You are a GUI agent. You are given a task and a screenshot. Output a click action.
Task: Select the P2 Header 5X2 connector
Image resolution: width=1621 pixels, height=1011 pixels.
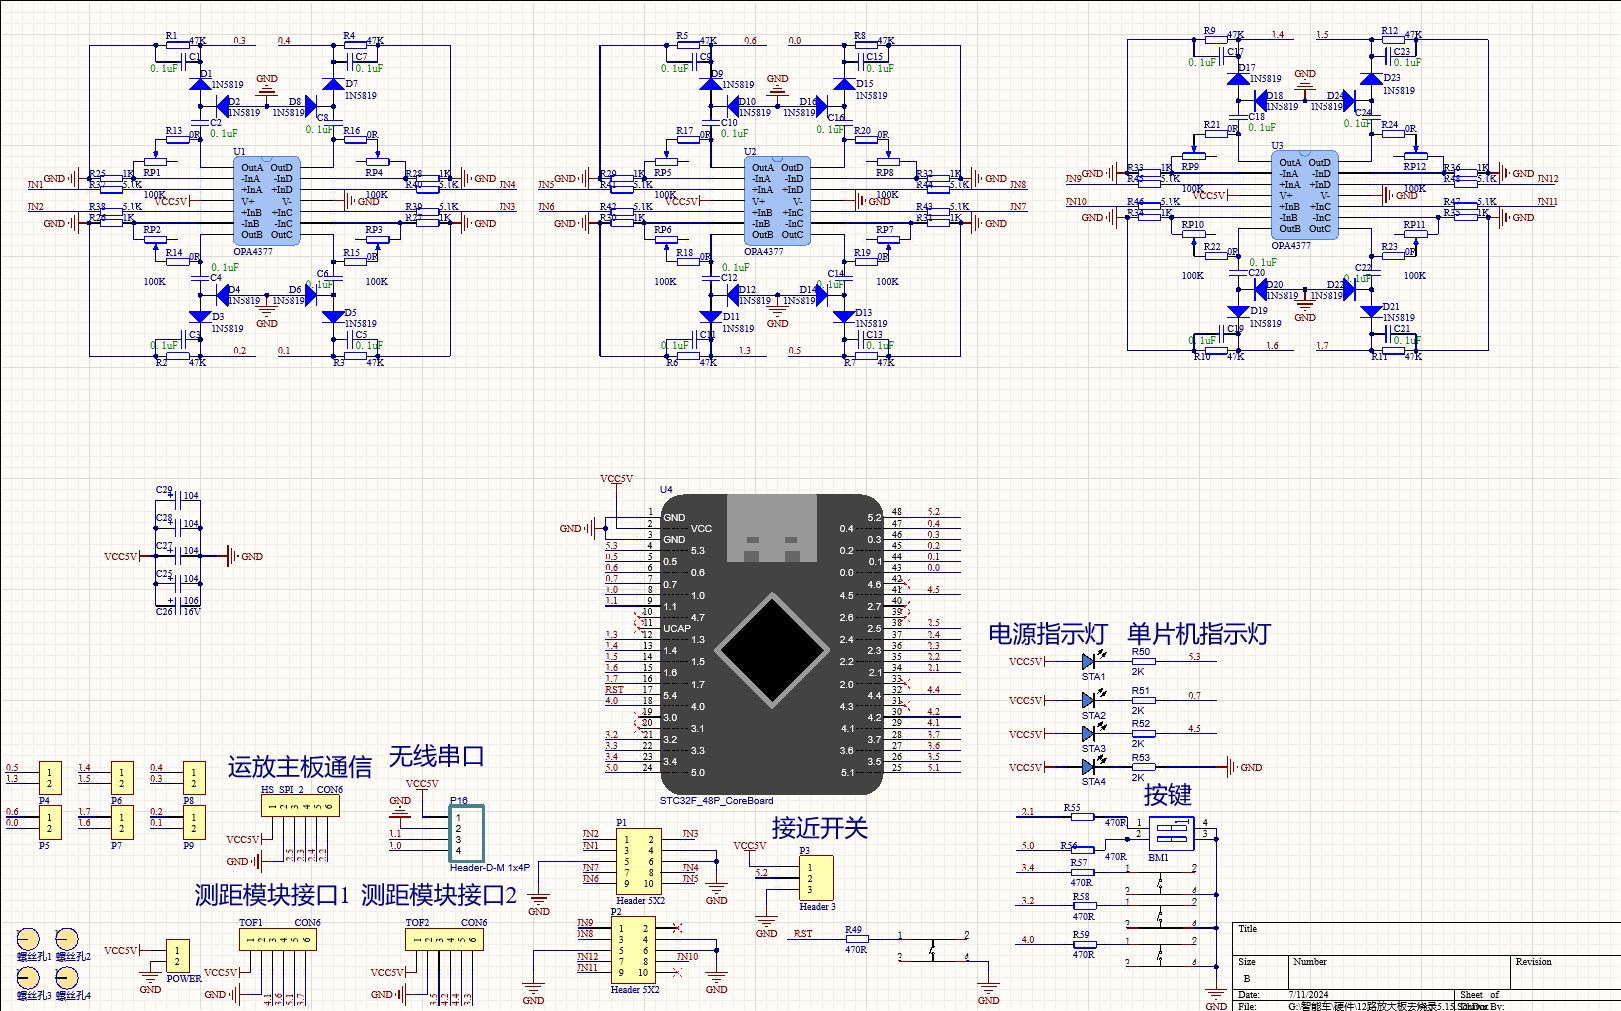632,950
